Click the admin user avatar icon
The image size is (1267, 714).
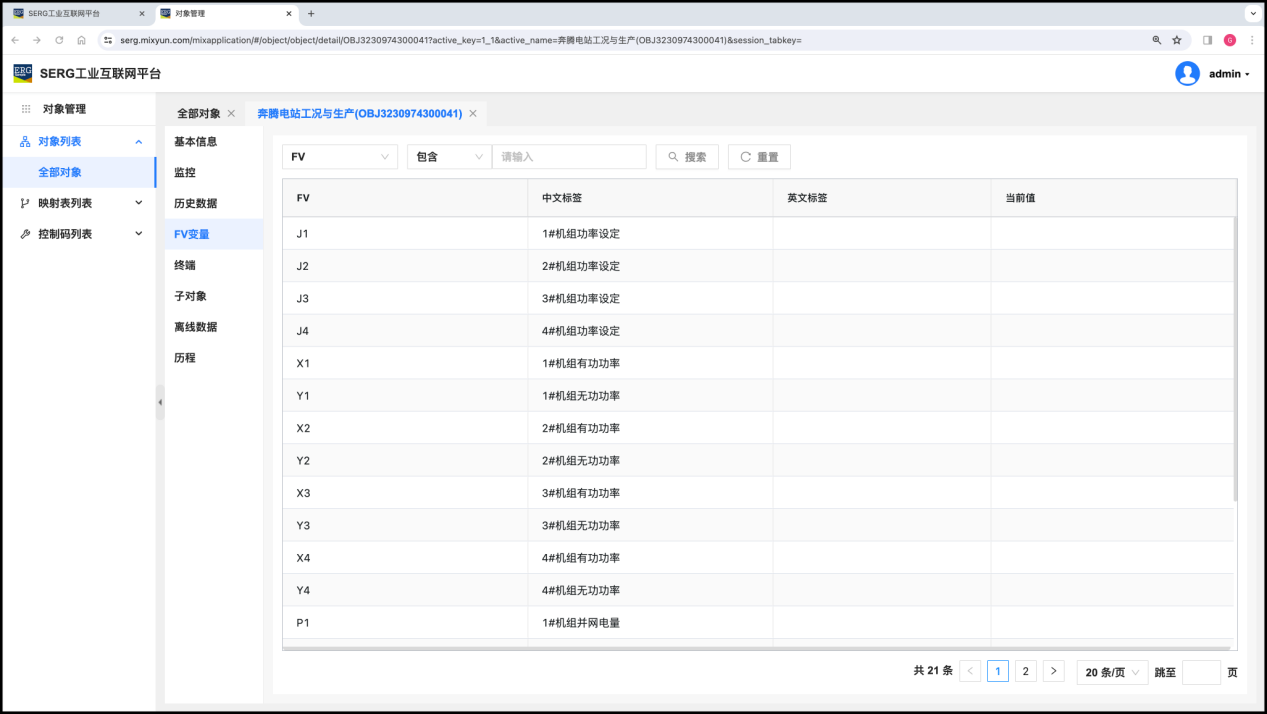coord(1187,74)
